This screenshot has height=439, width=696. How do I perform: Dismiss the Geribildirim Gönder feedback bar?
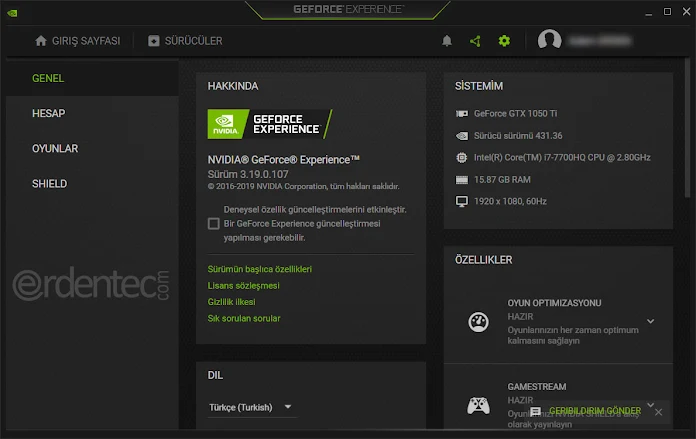(658, 412)
